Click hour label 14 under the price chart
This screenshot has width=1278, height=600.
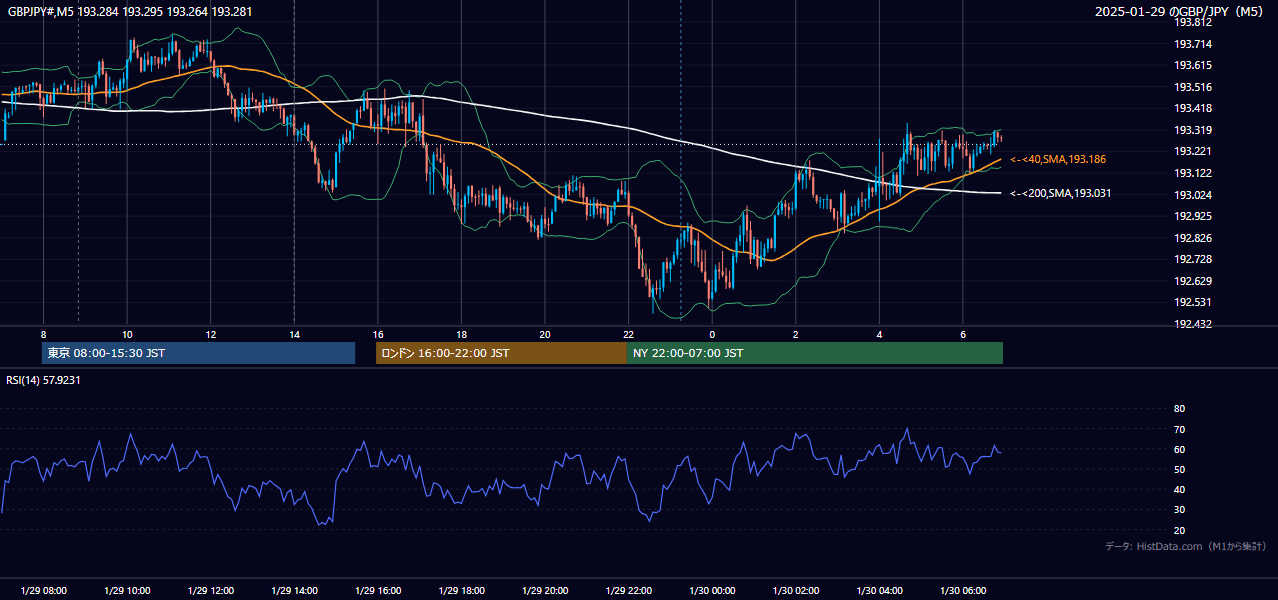coord(294,334)
